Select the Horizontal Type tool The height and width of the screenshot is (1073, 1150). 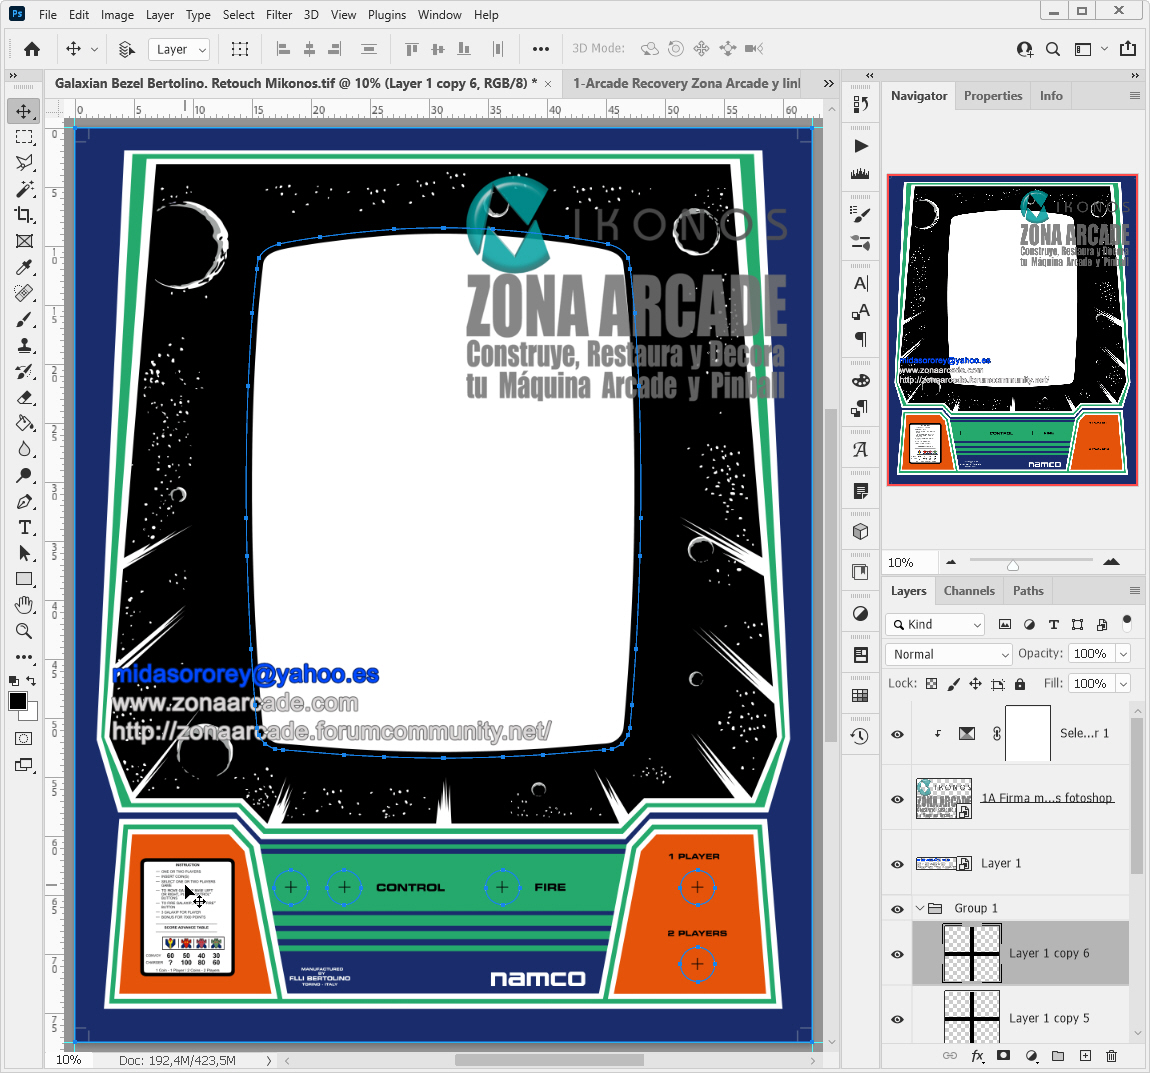coord(24,527)
